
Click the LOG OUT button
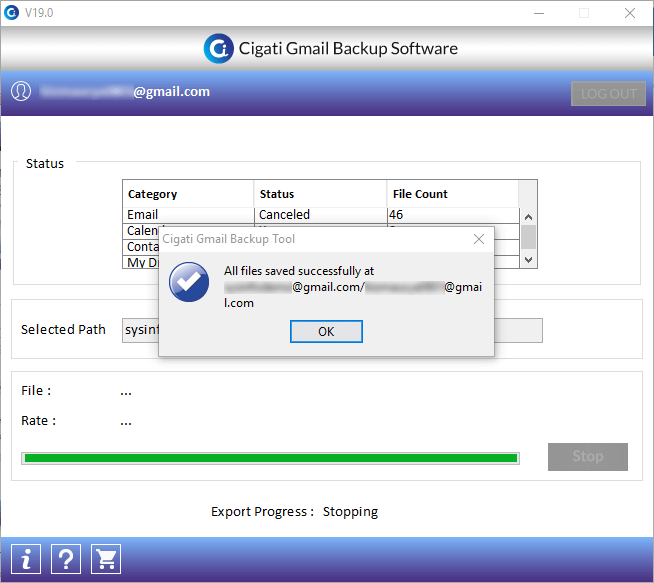point(608,93)
